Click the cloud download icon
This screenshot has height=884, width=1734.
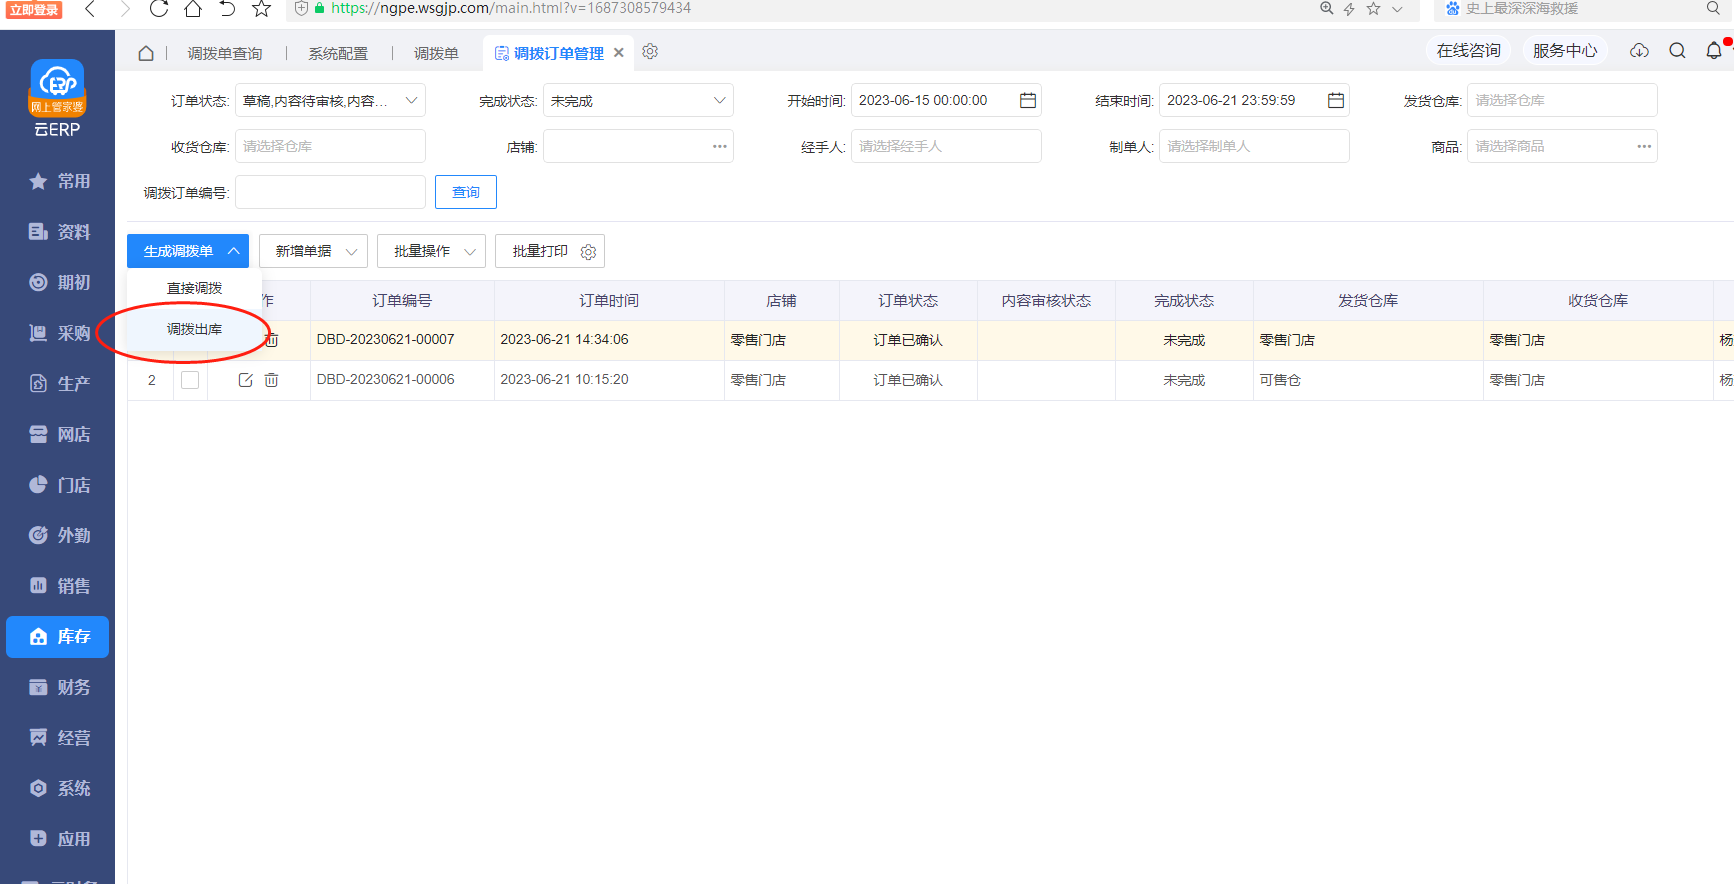tap(1639, 51)
